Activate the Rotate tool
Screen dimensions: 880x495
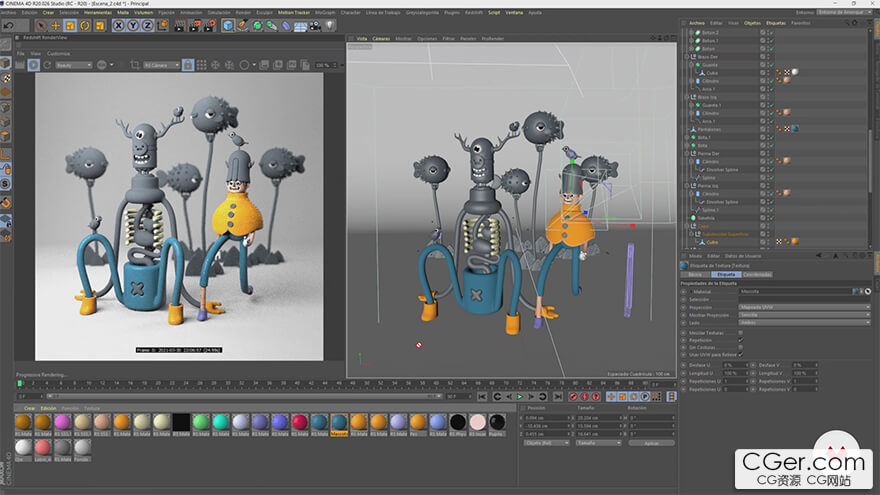(x=85, y=26)
